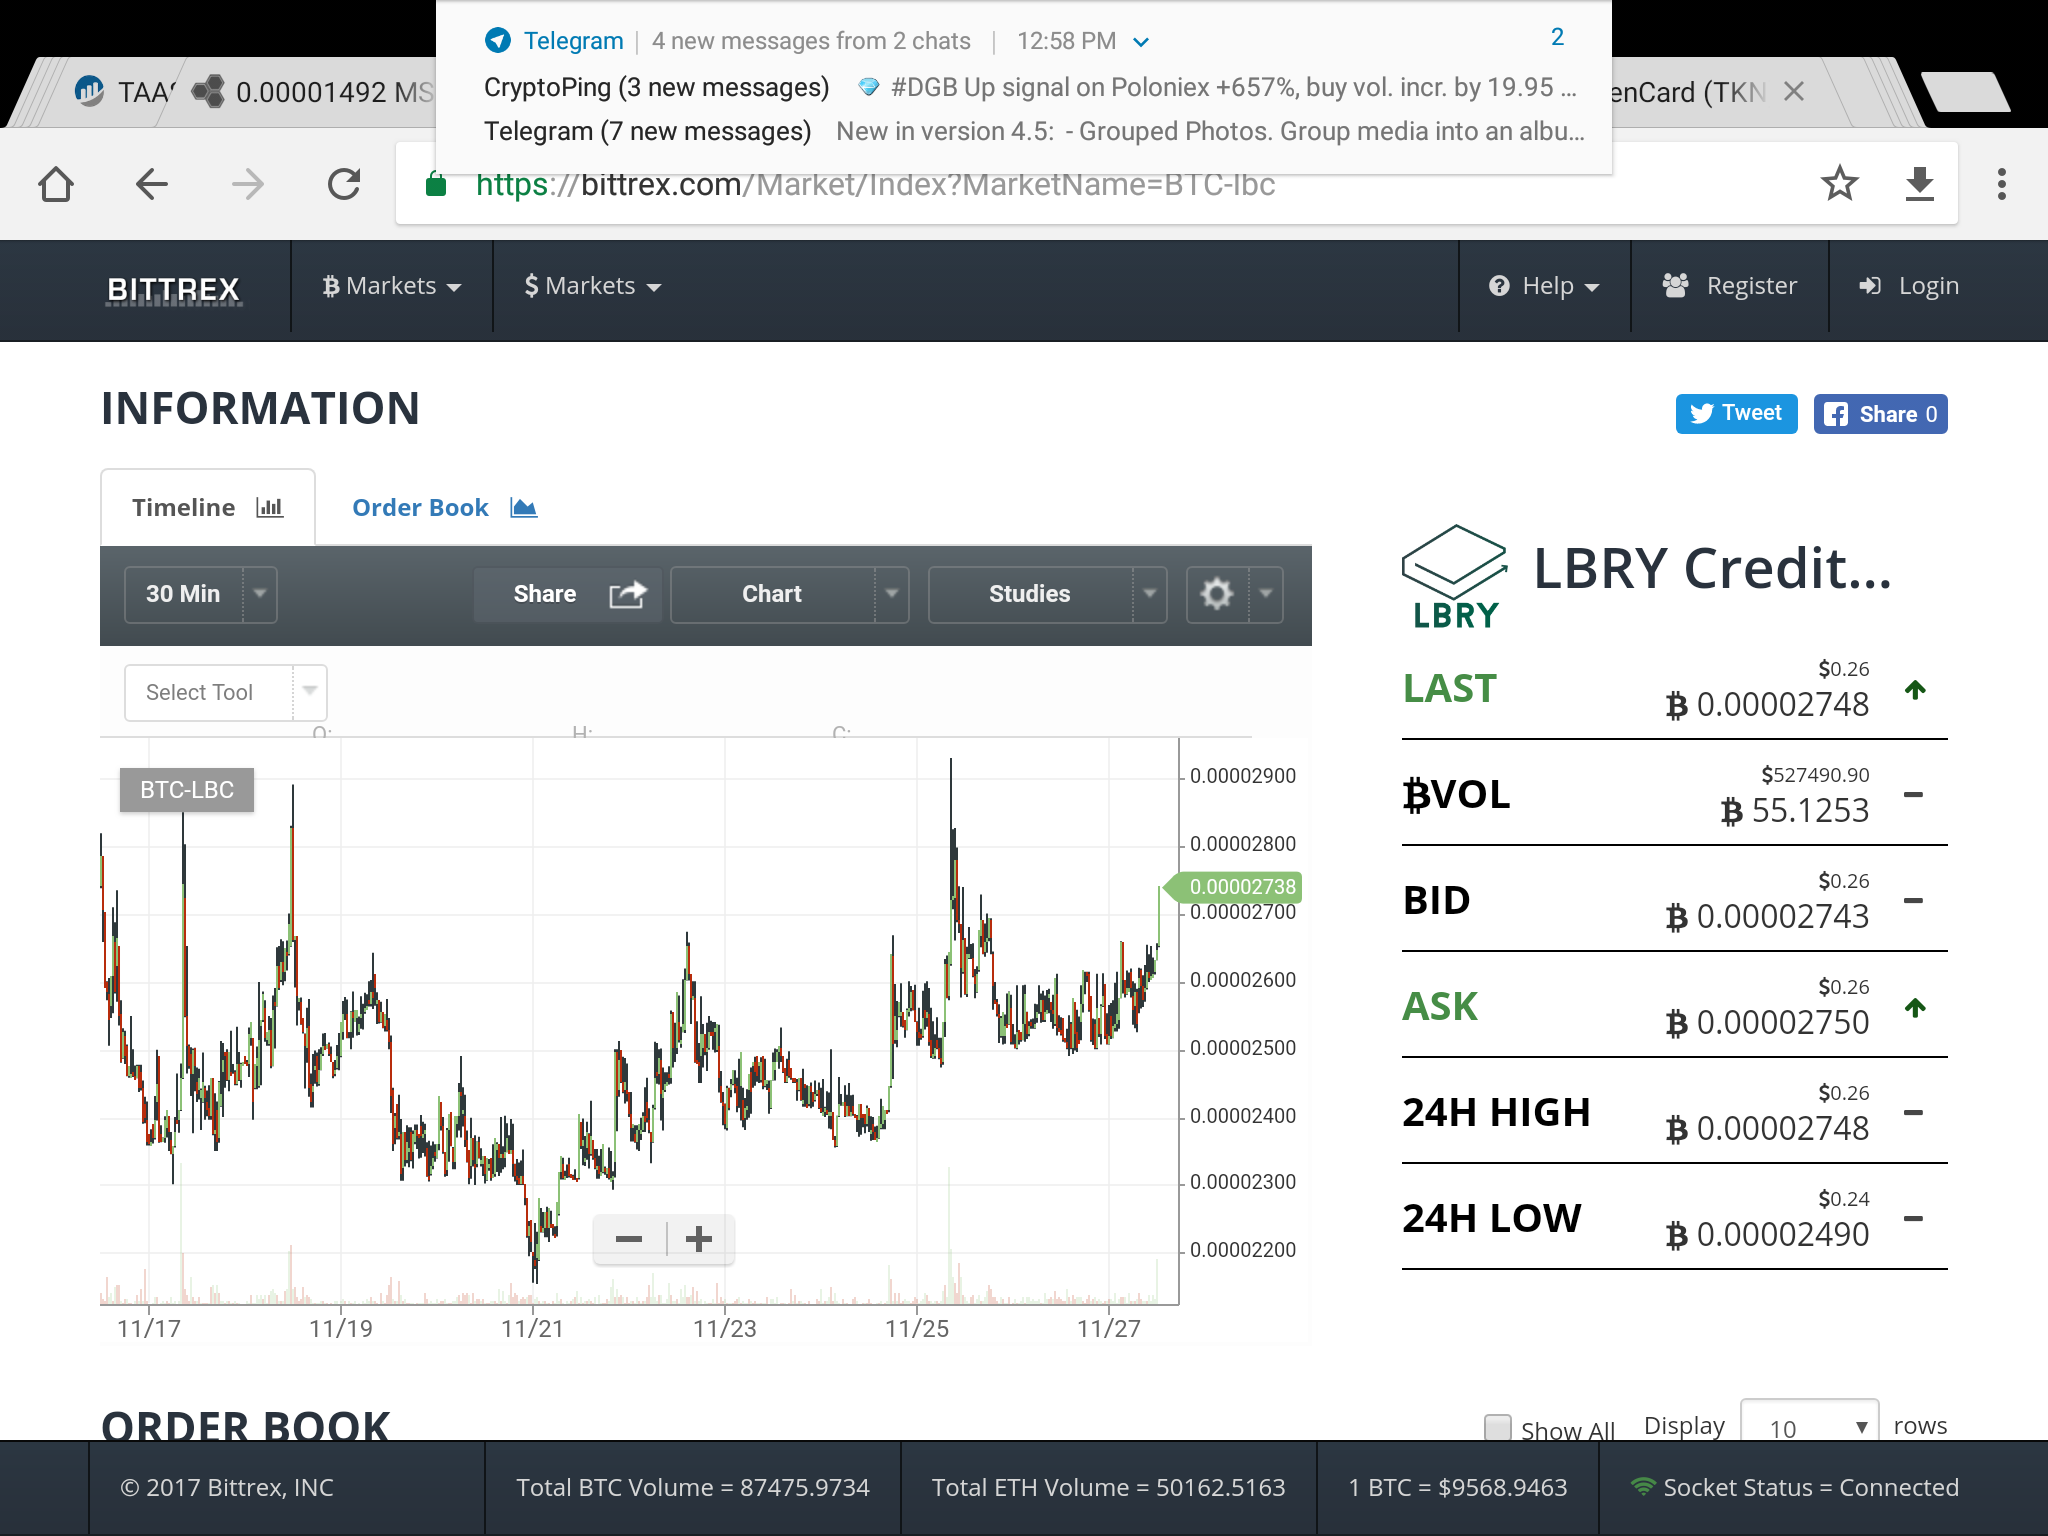Click 24H LOW value 0.00002490

coord(1767,1235)
